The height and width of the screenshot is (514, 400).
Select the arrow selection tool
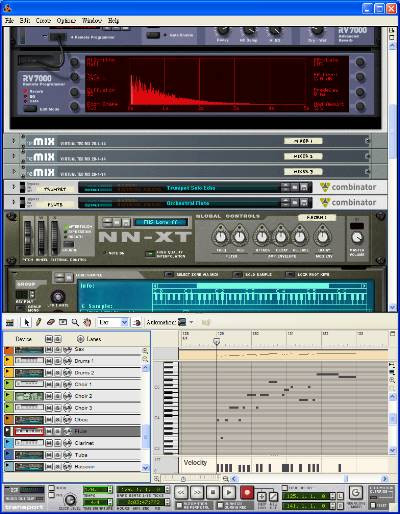coord(27,322)
